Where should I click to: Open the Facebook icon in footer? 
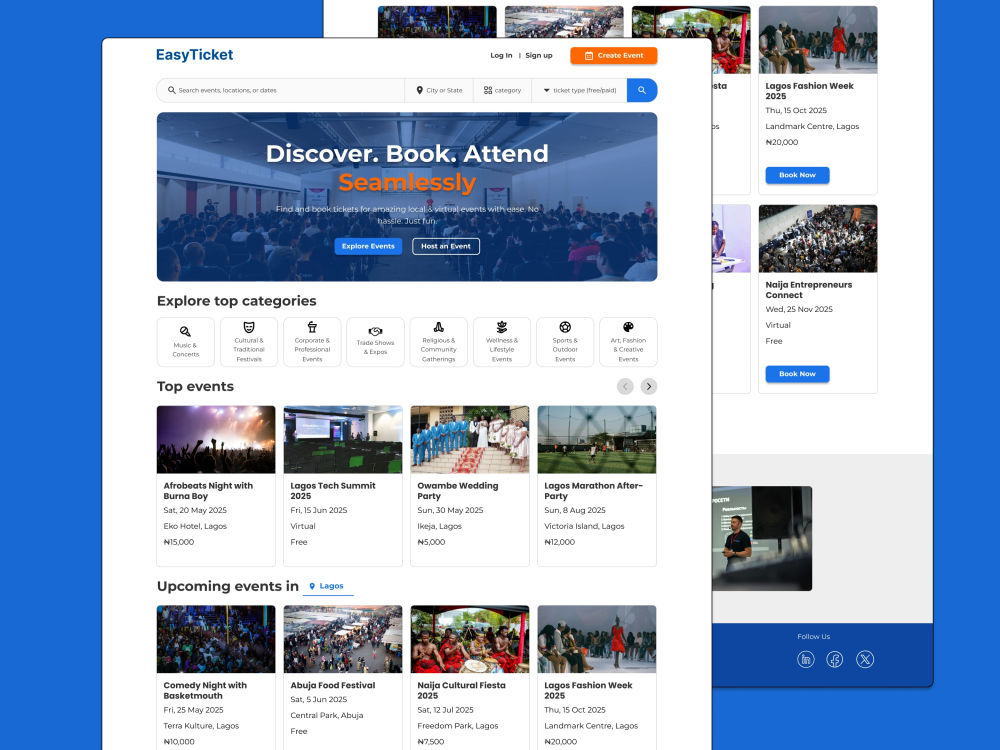tap(835, 659)
